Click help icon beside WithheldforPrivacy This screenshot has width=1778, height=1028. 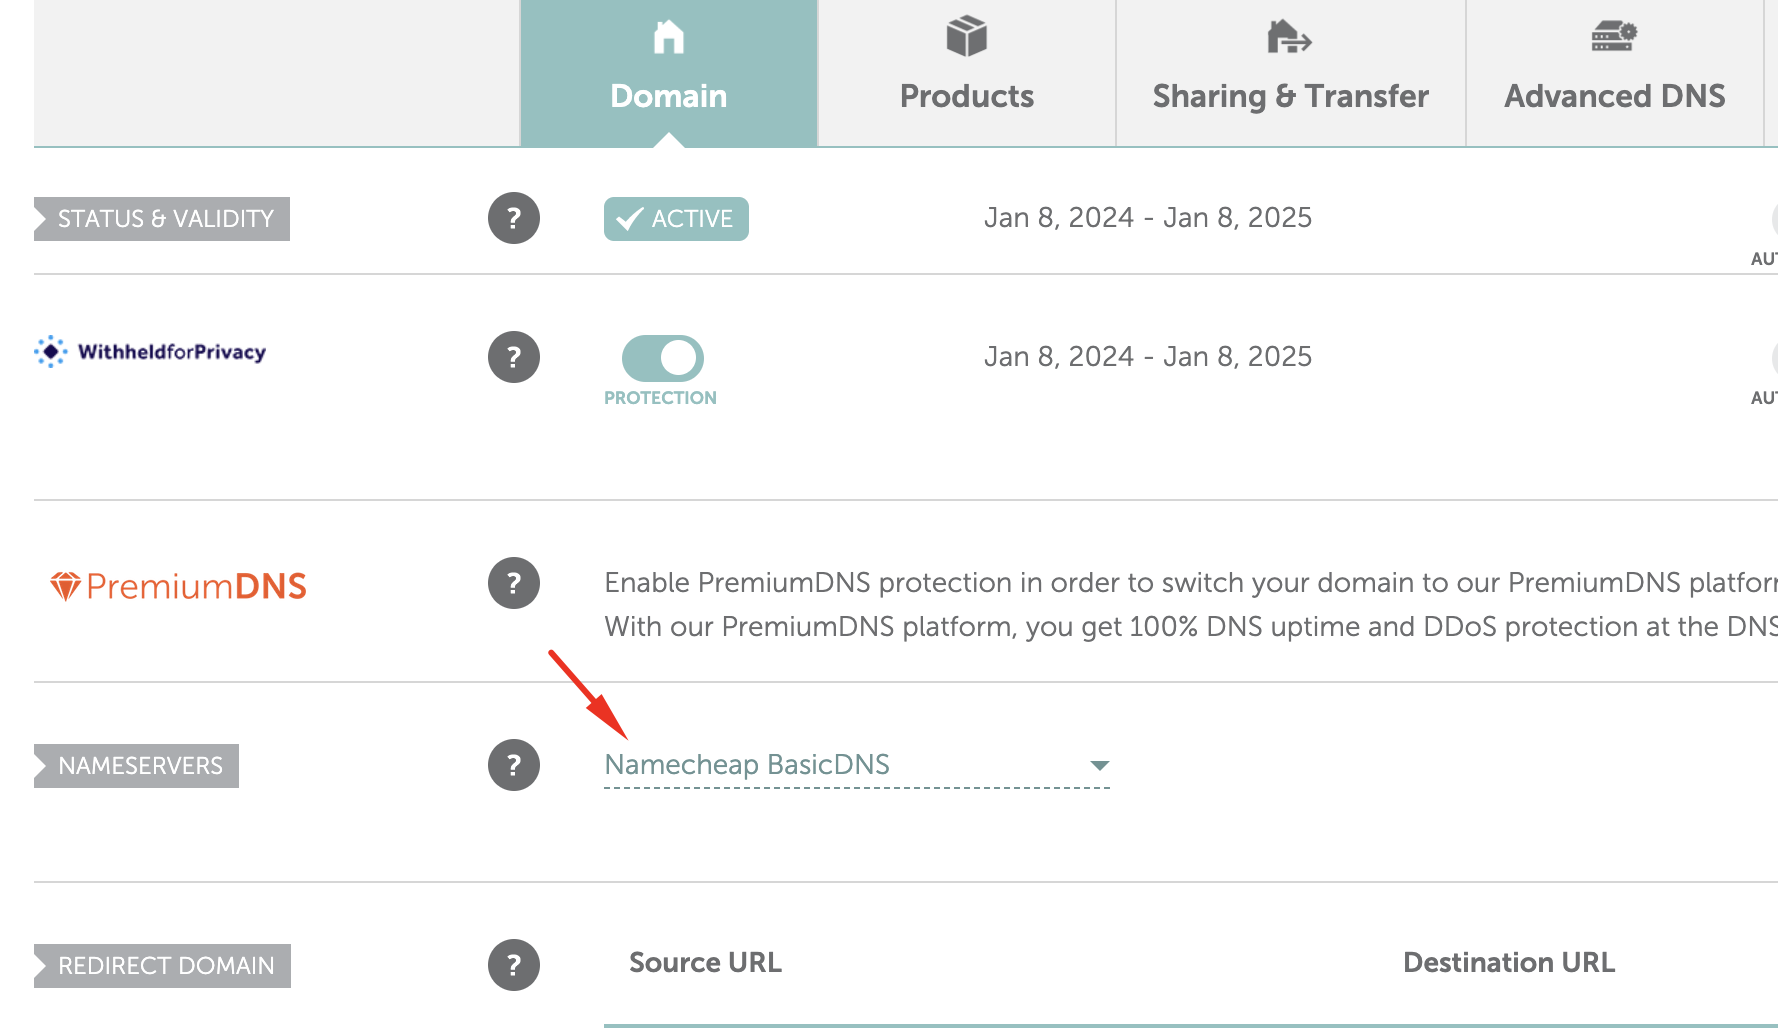click(514, 357)
